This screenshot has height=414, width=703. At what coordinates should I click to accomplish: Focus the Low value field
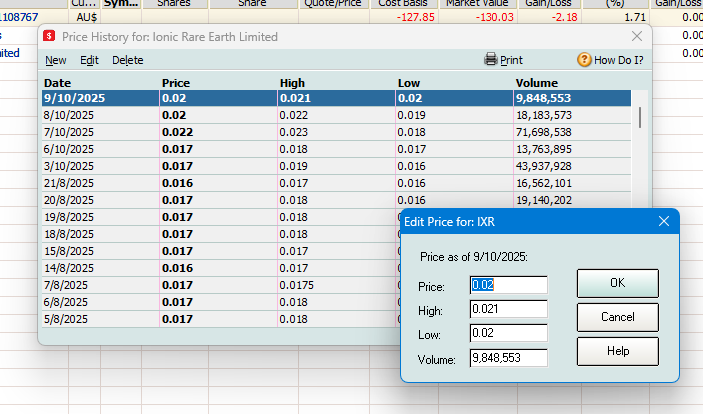[508, 333]
